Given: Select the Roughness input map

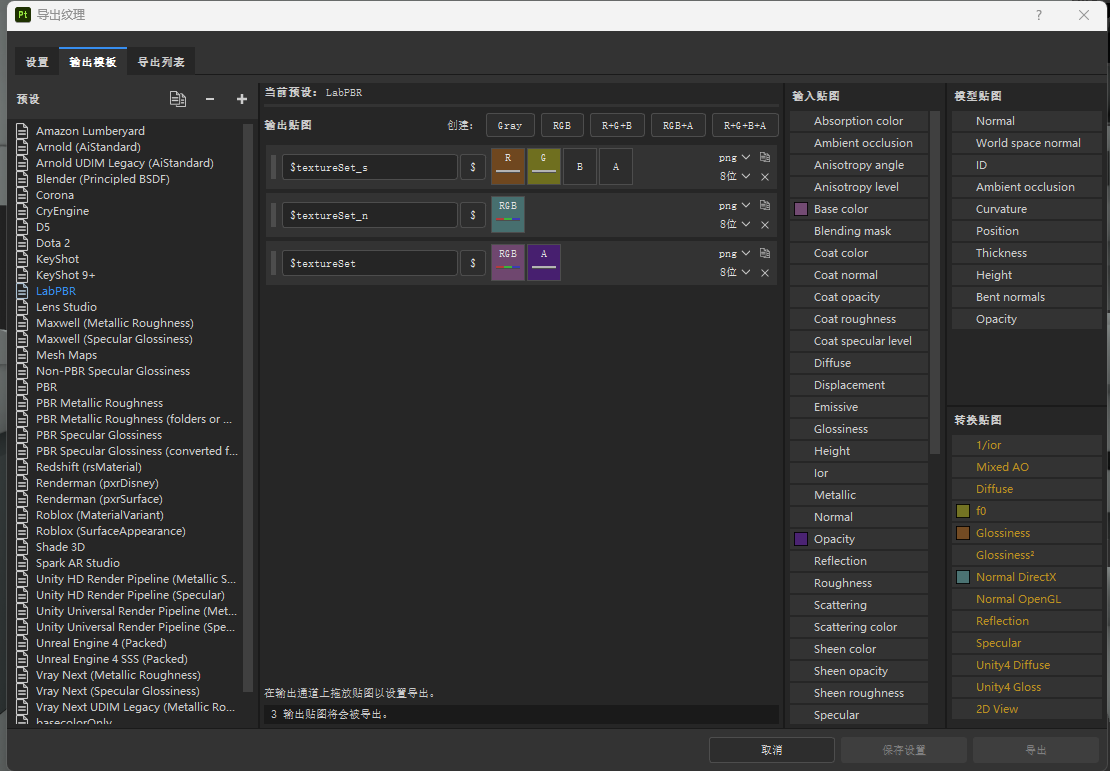Looking at the screenshot, I should click(x=859, y=583).
